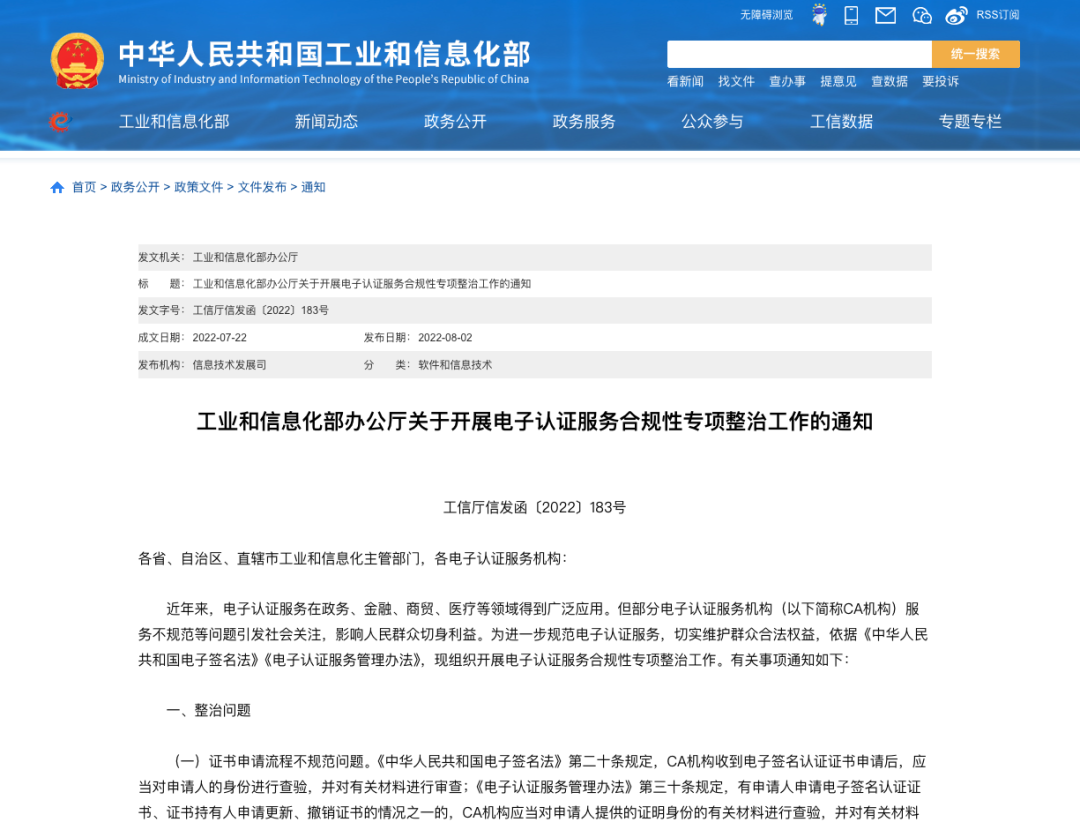Go to 政务公开 breadcrumb link
Screen dimensions: 1080x822
tap(135, 187)
